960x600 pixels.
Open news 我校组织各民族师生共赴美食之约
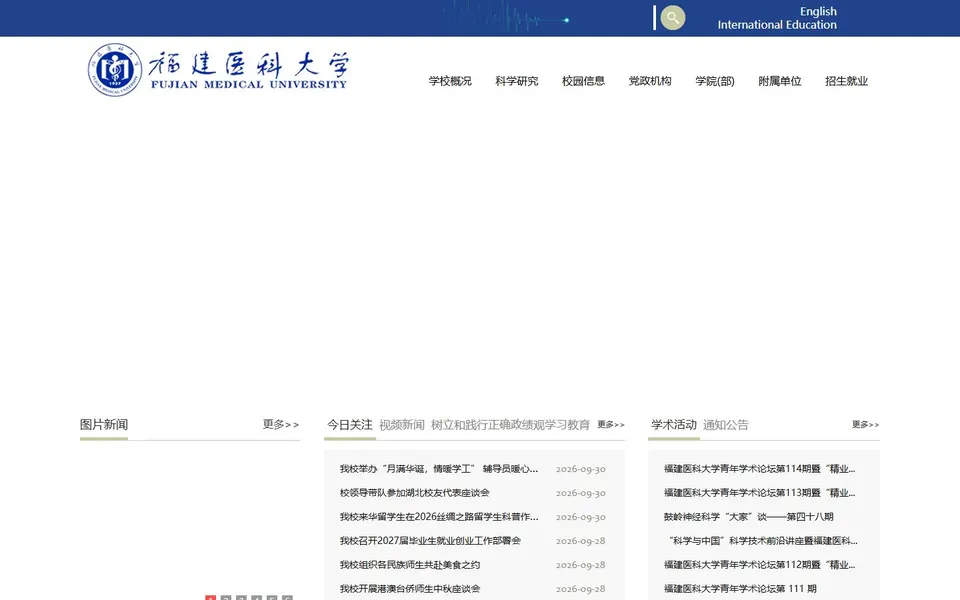click(410, 564)
